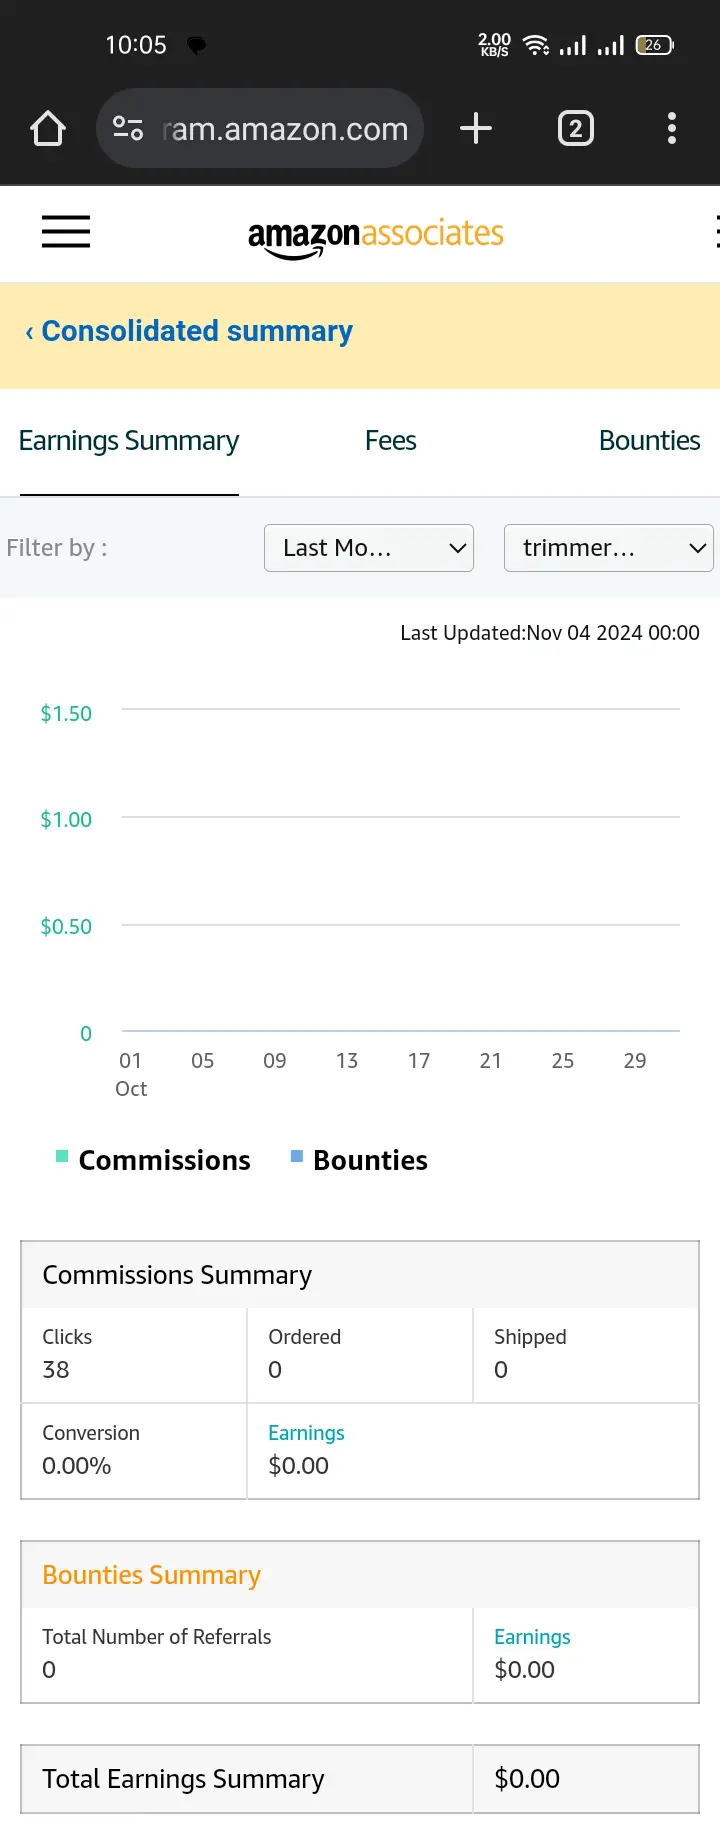The height and width of the screenshot is (1836, 720).
Task: Open a new browser tab with plus icon
Action: click(x=476, y=128)
